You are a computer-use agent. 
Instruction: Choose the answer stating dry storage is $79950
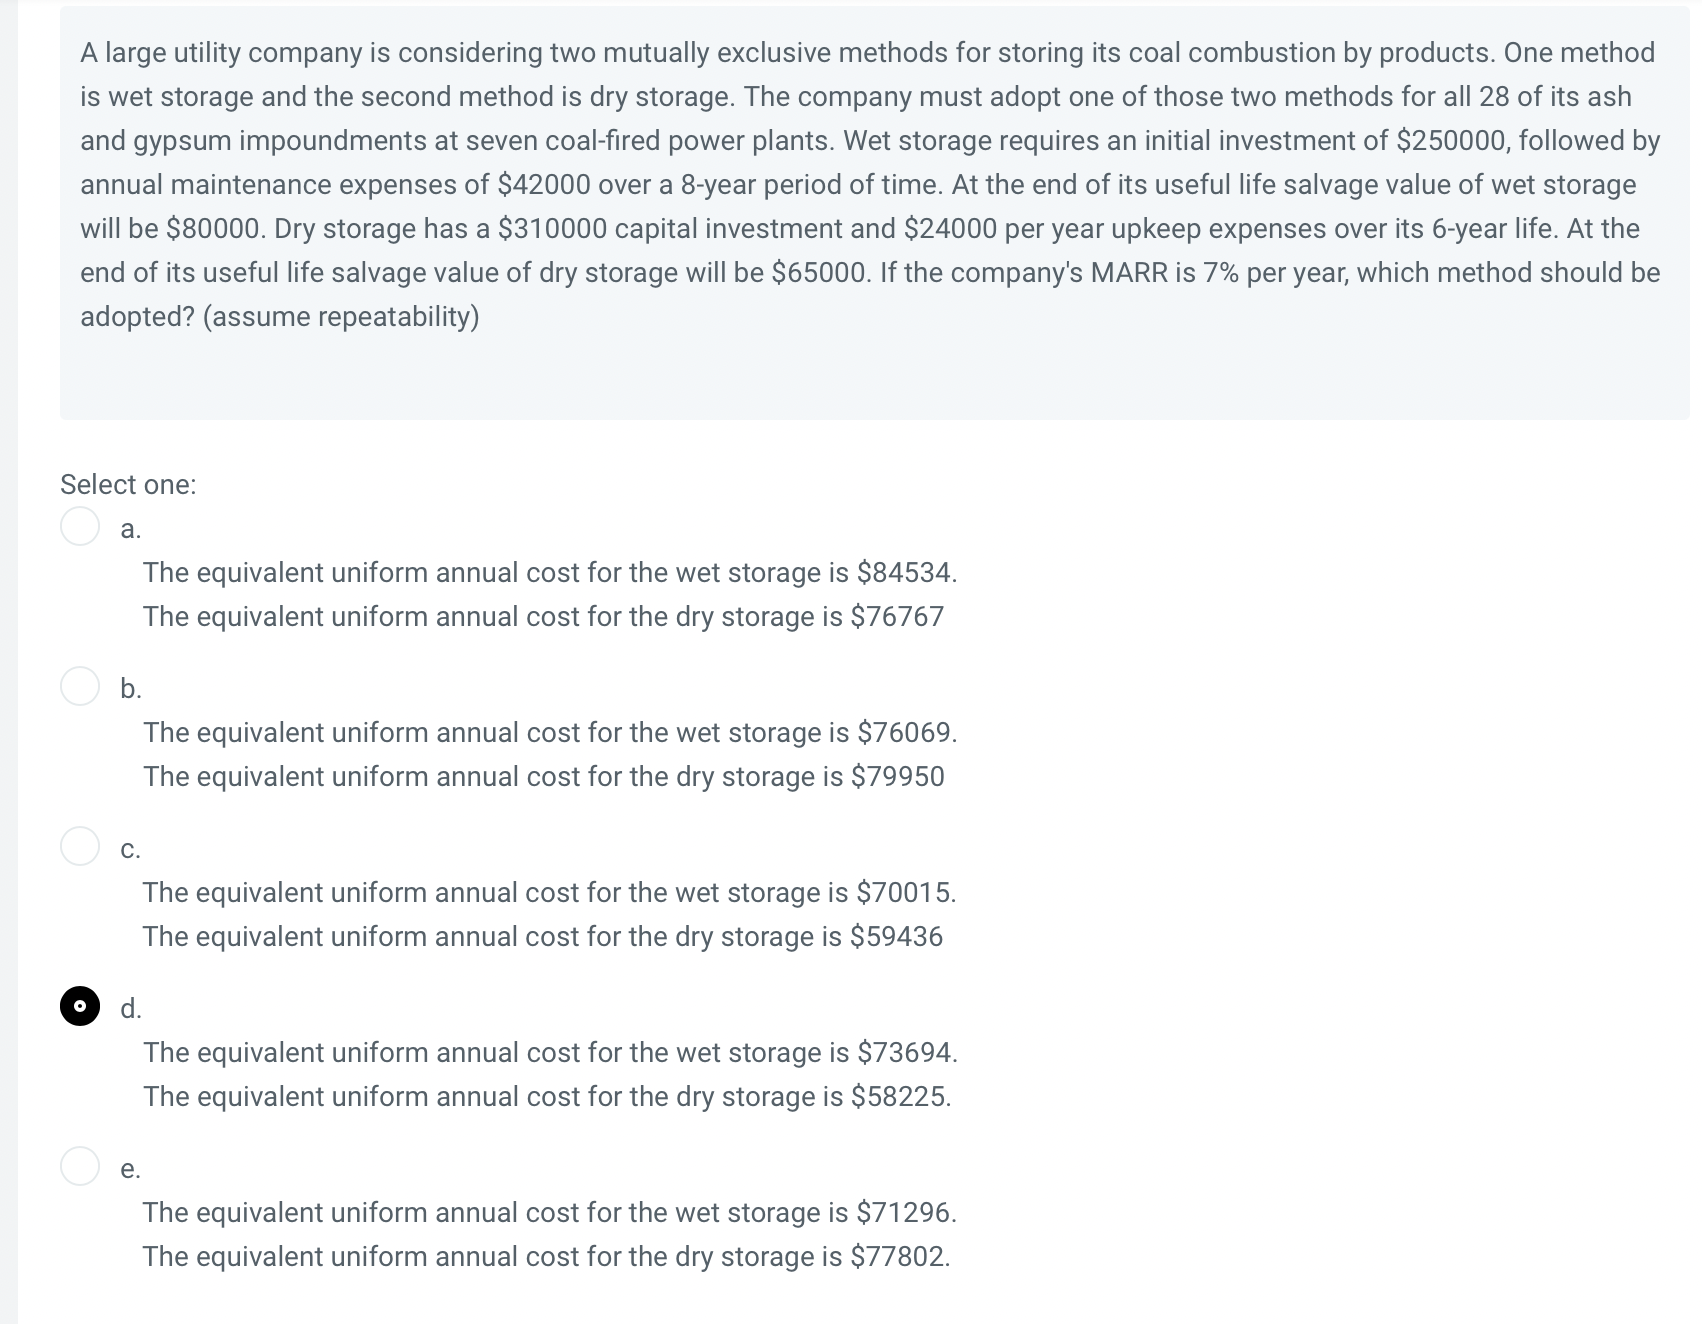tap(543, 776)
